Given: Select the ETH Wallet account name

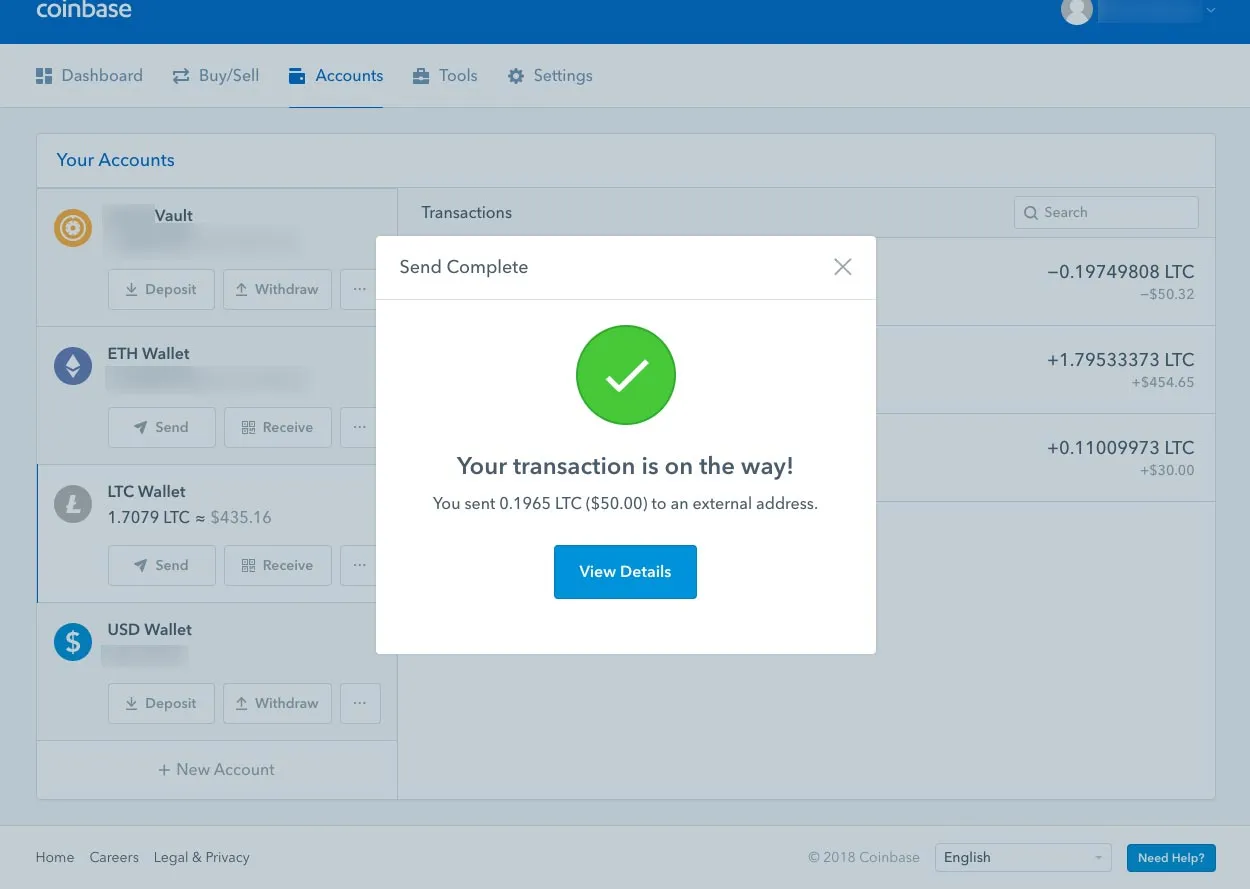Looking at the screenshot, I should 148,353.
